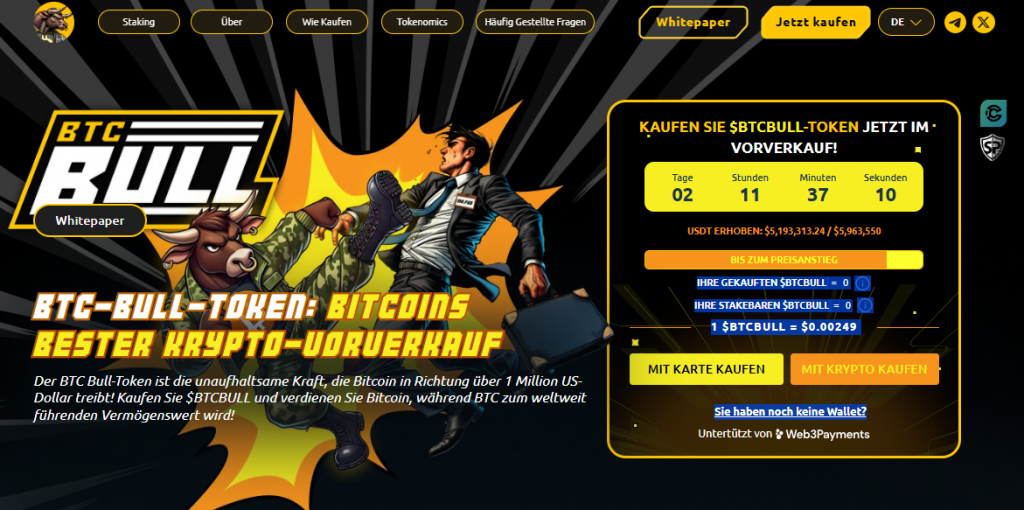
Task: Open the Telegram channel icon
Action: coord(955,22)
